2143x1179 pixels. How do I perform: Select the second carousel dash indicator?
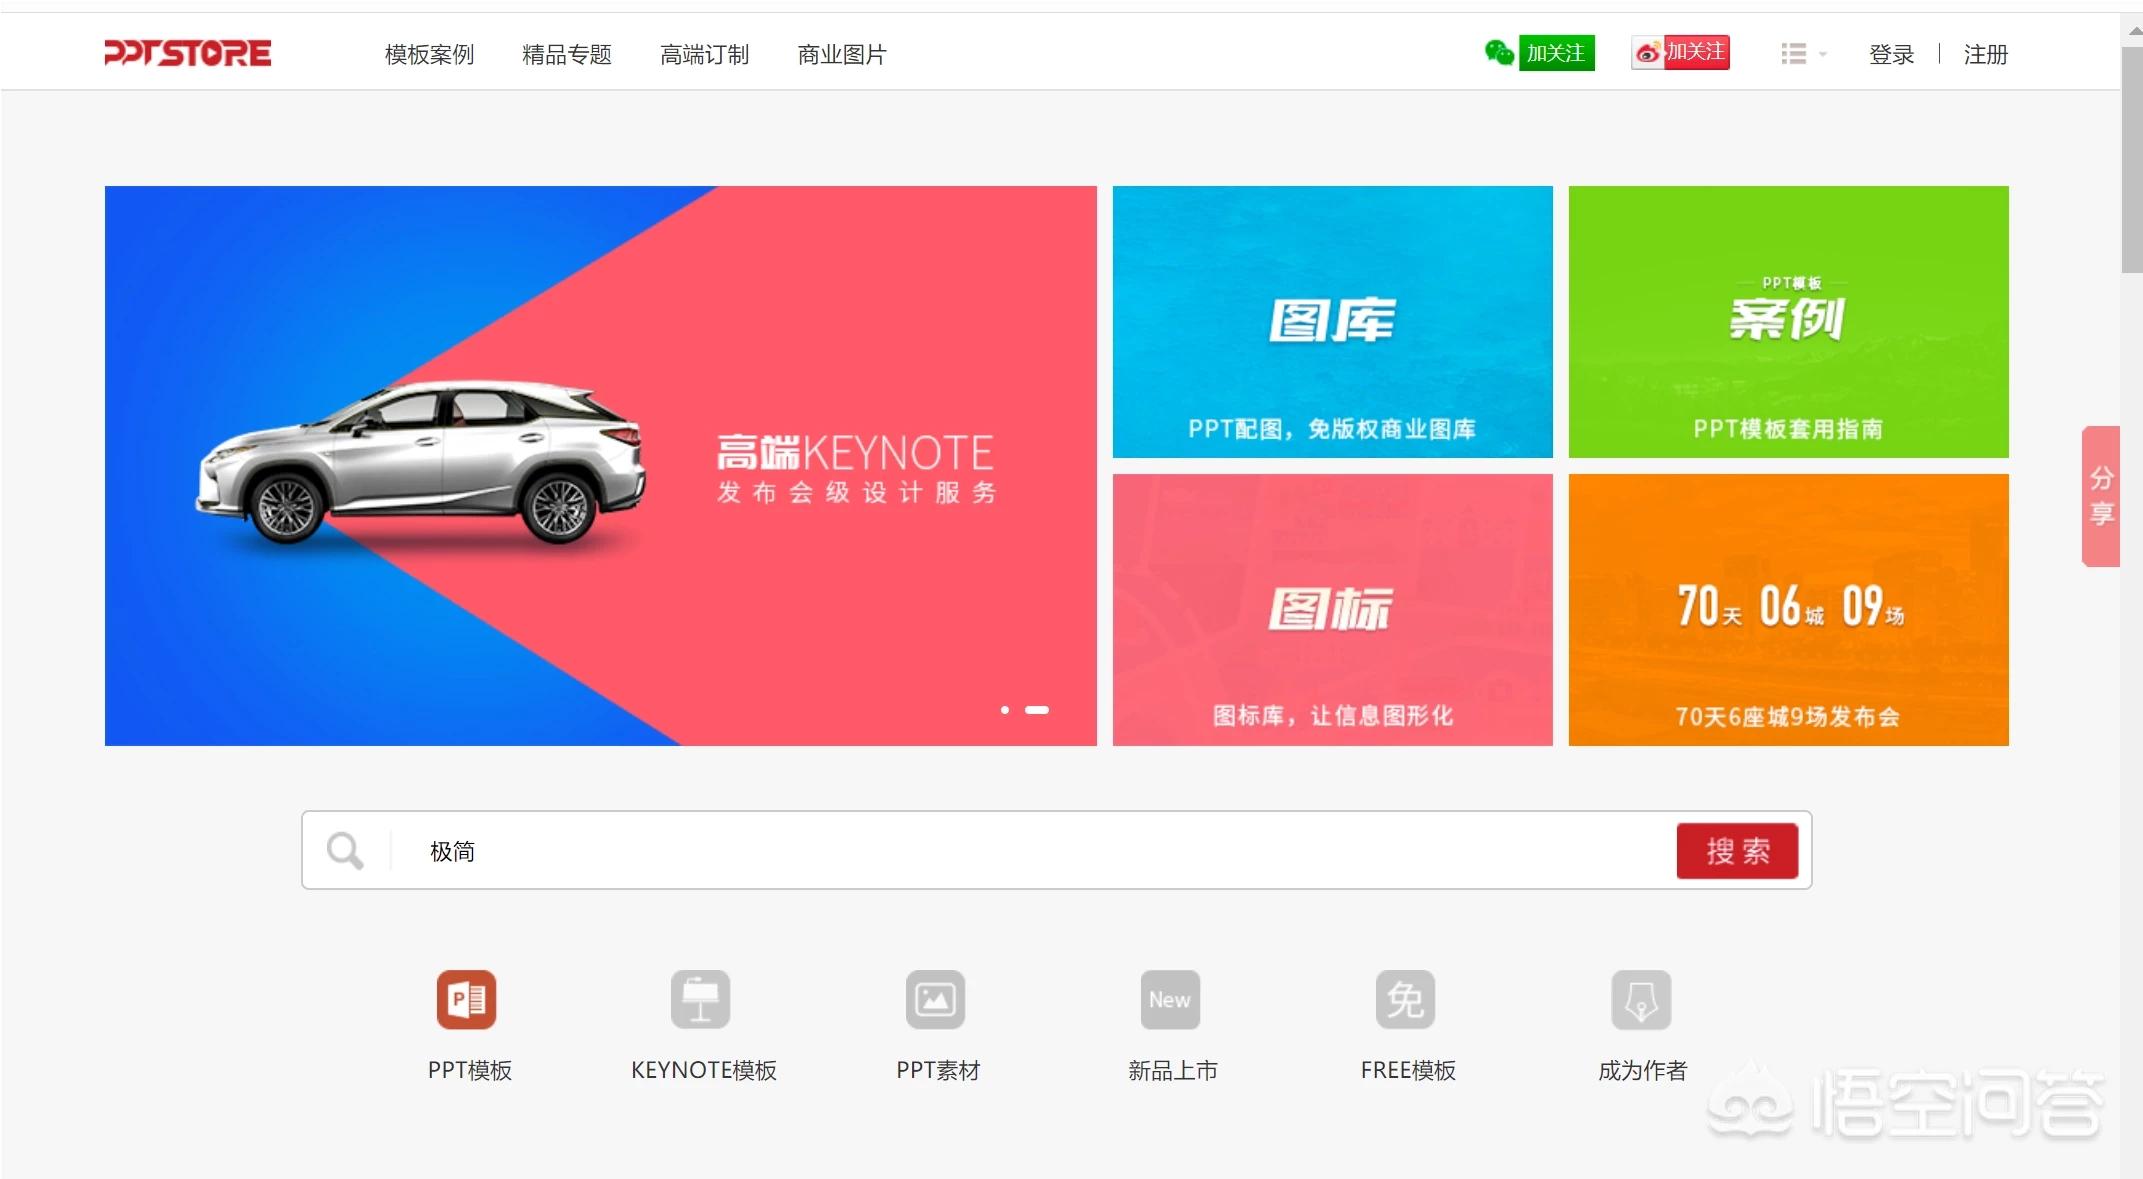click(x=1037, y=710)
